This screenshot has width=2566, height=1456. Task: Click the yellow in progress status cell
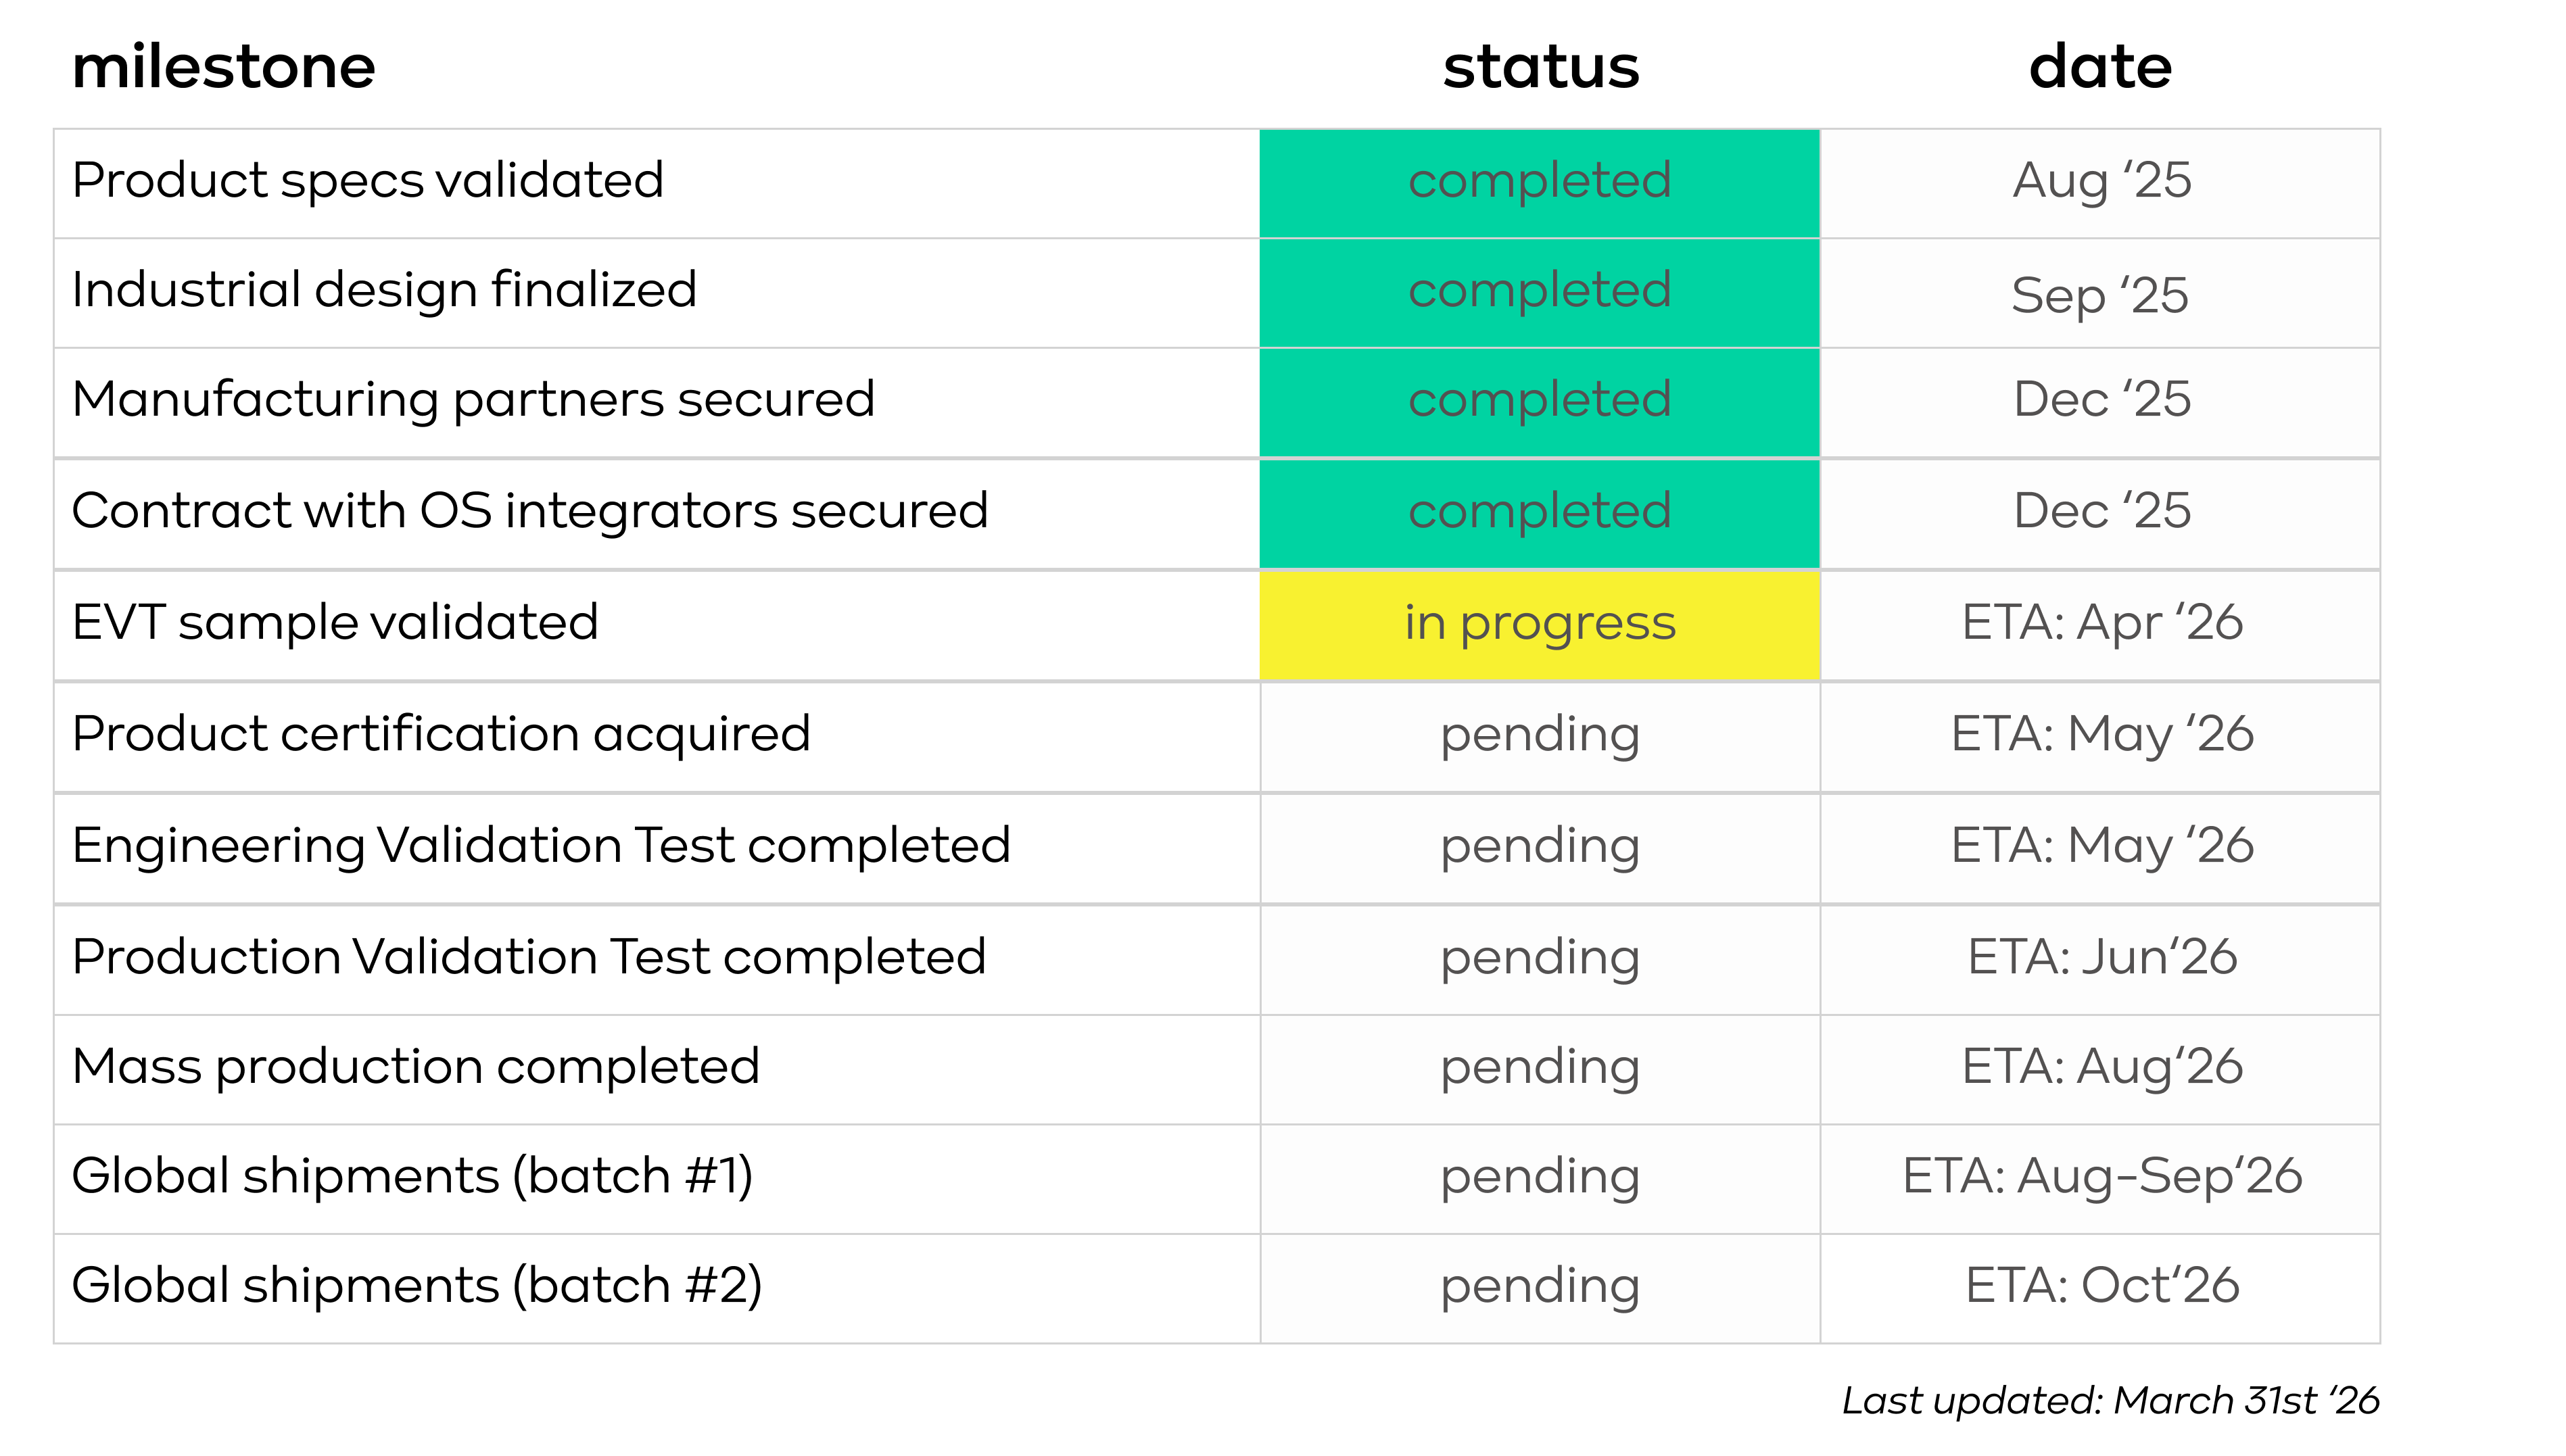tap(1540, 625)
